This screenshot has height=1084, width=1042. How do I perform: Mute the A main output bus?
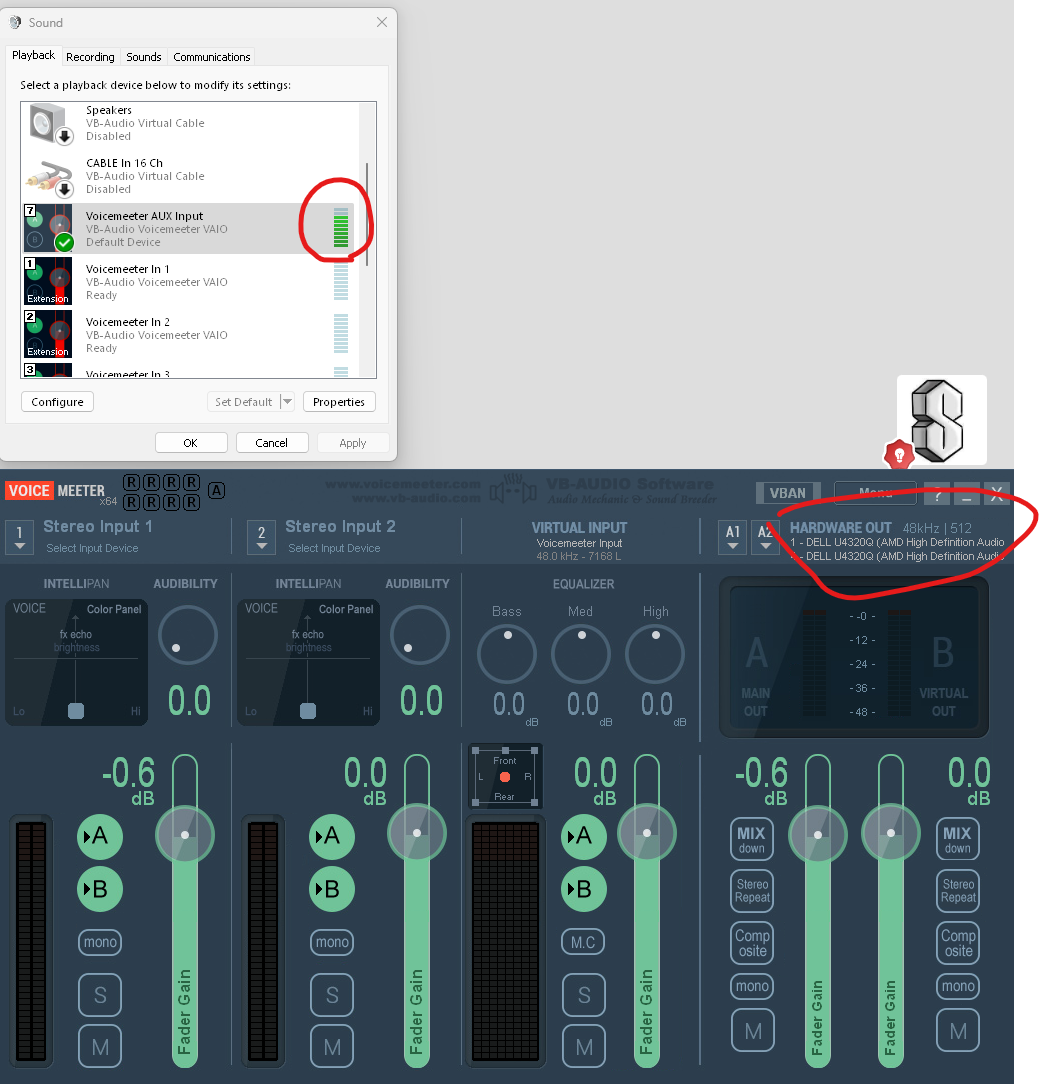coord(752,1031)
